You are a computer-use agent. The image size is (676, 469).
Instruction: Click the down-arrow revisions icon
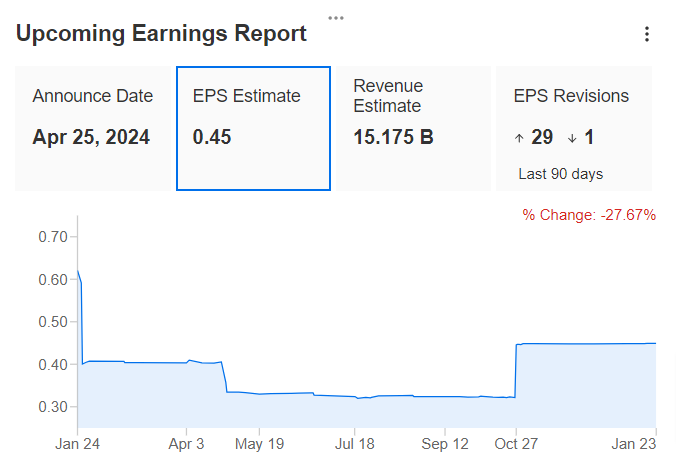pos(572,138)
